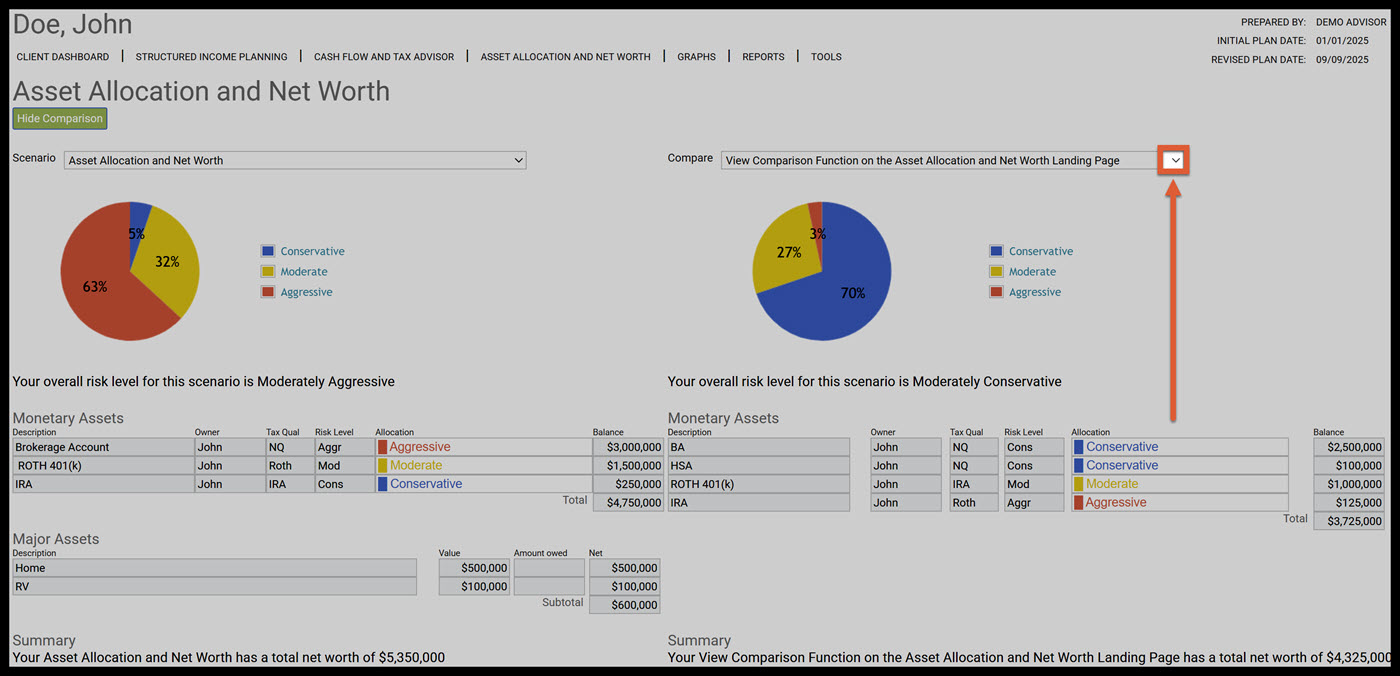The width and height of the screenshot is (1400, 676).
Task: Select the BA description in comparison table
Action: tap(758, 447)
